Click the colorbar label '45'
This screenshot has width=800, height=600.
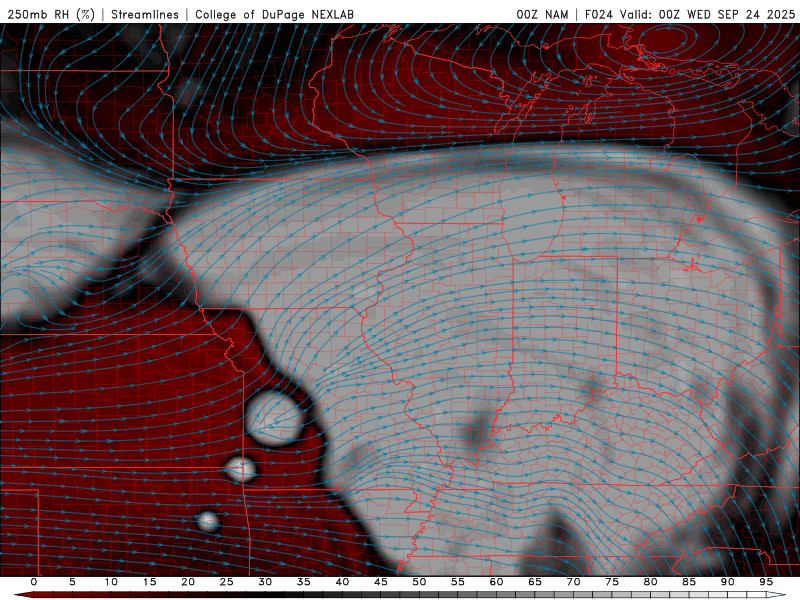pyautogui.click(x=381, y=582)
